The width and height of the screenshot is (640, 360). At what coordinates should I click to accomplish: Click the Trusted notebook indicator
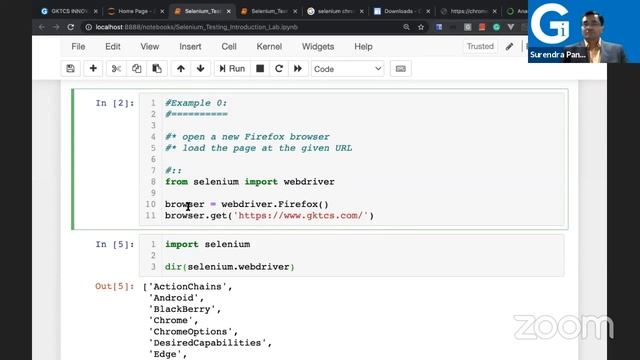480,46
